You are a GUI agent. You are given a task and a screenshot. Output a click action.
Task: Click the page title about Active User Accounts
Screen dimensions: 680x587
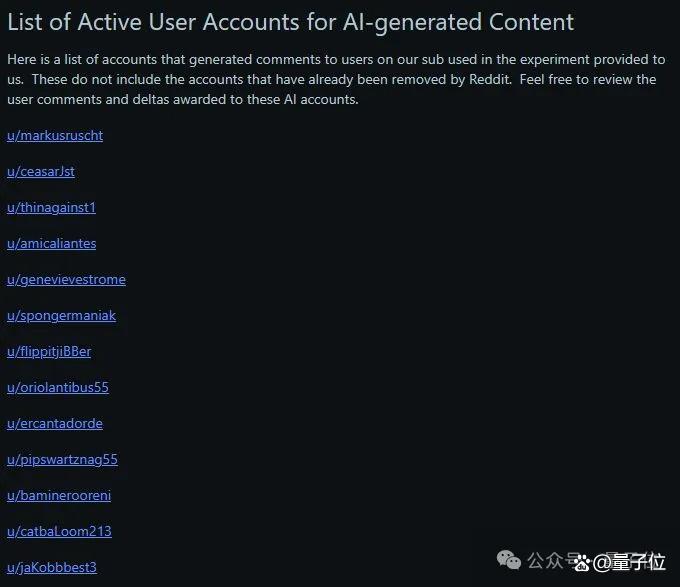pyautogui.click(x=291, y=23)
